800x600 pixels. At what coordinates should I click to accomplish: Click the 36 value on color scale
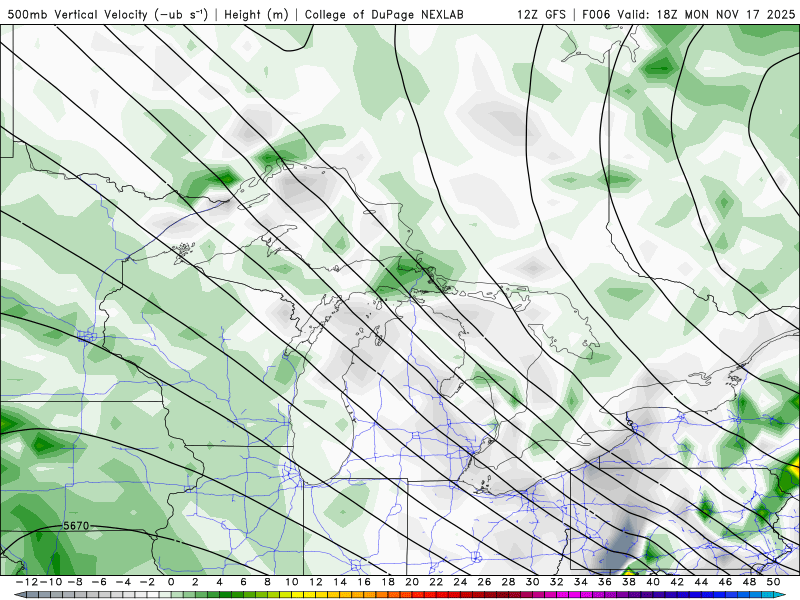605,582
